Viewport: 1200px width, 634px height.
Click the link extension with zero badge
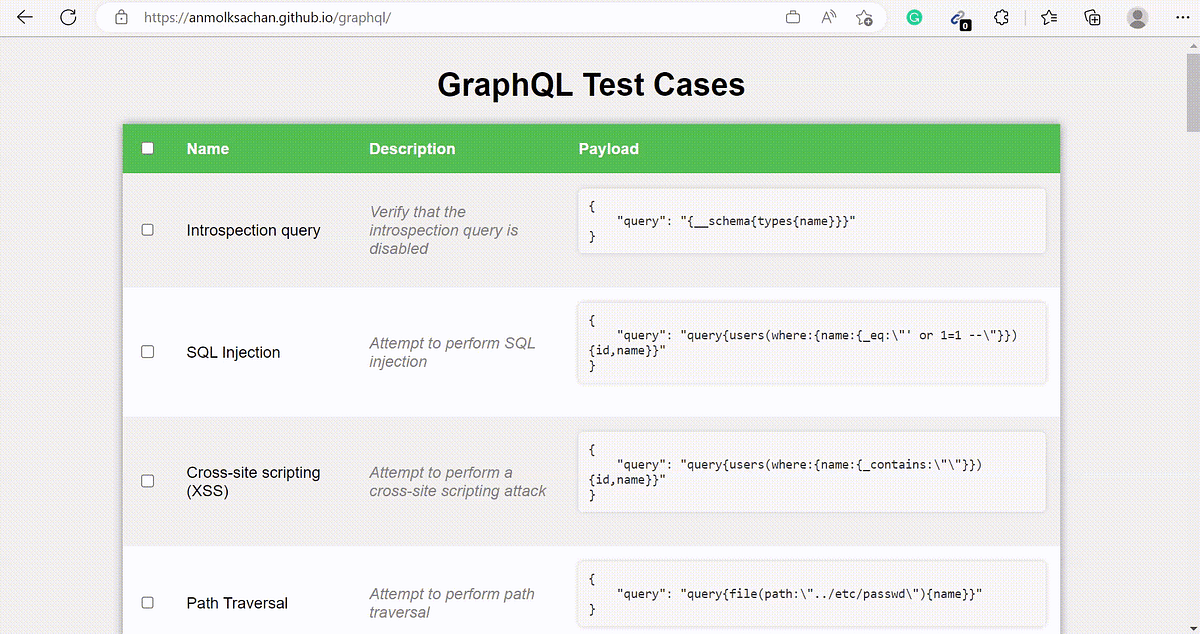coord(959,18)
